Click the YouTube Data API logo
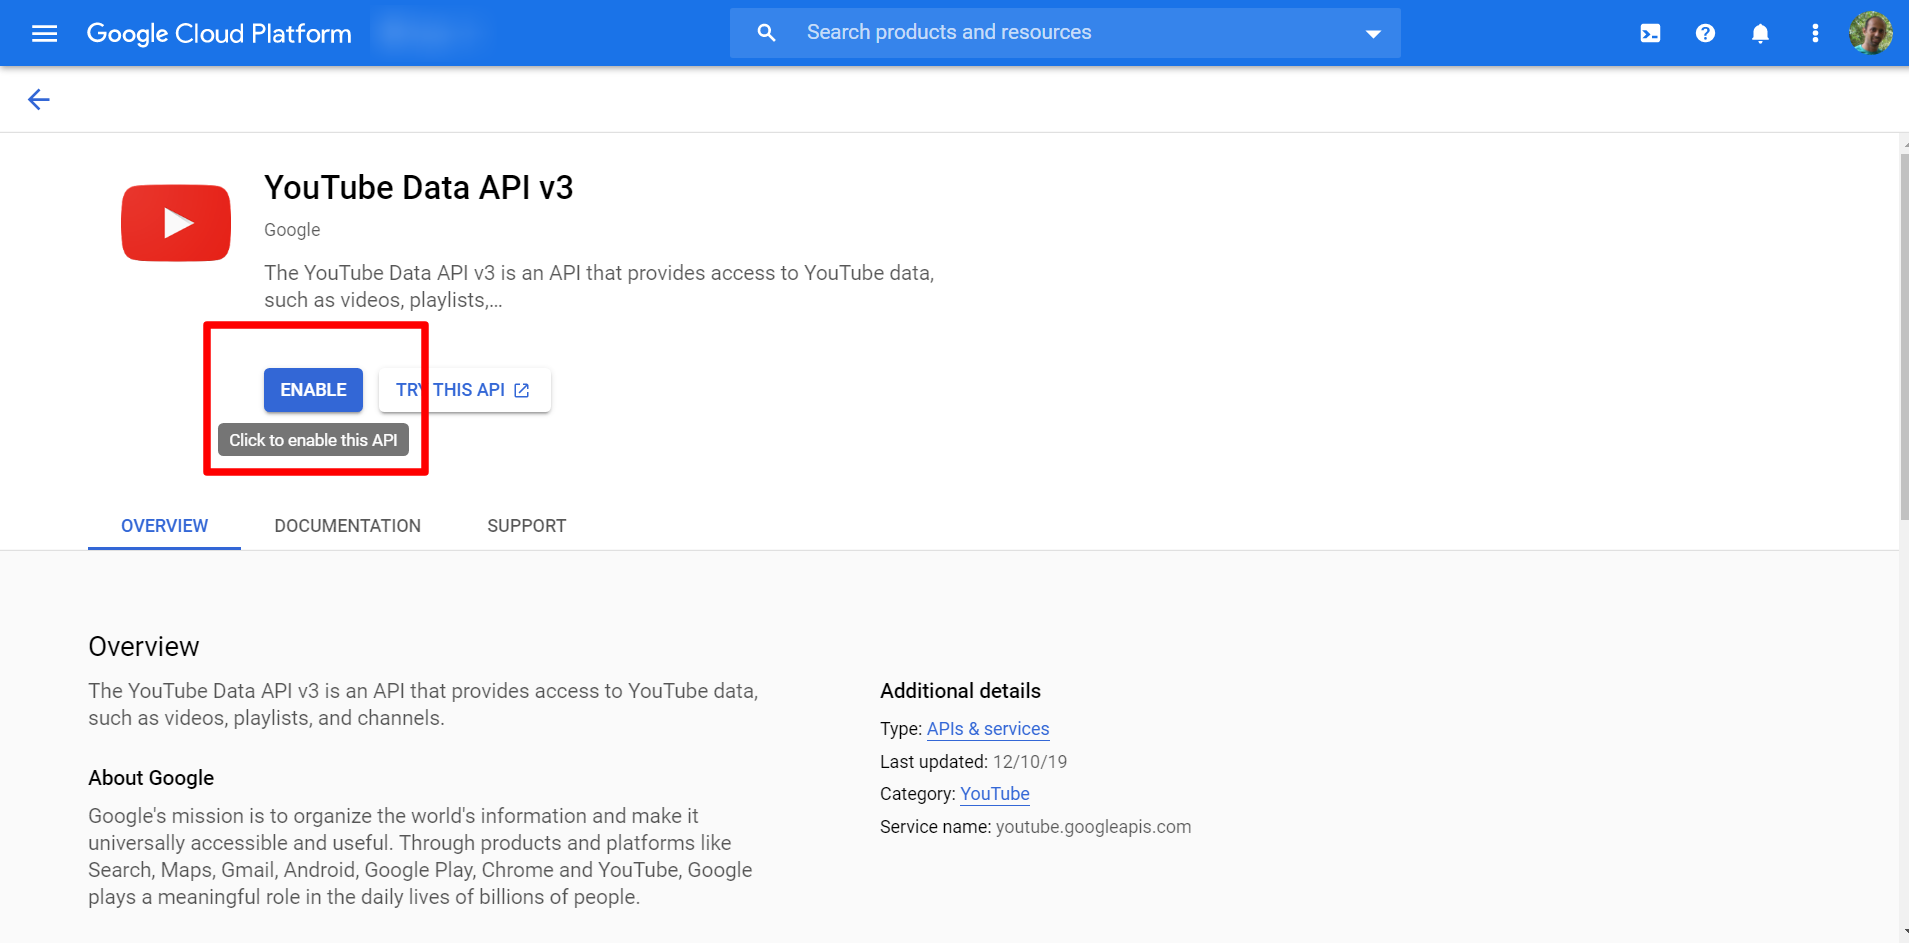 click(x=175, y=222)
